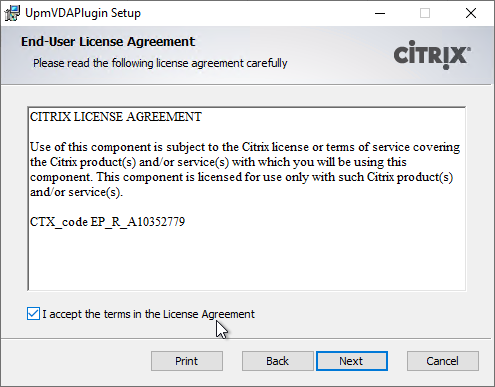Click the CTX_code EP_R_A10352779 line

click(x=107, y=222)
